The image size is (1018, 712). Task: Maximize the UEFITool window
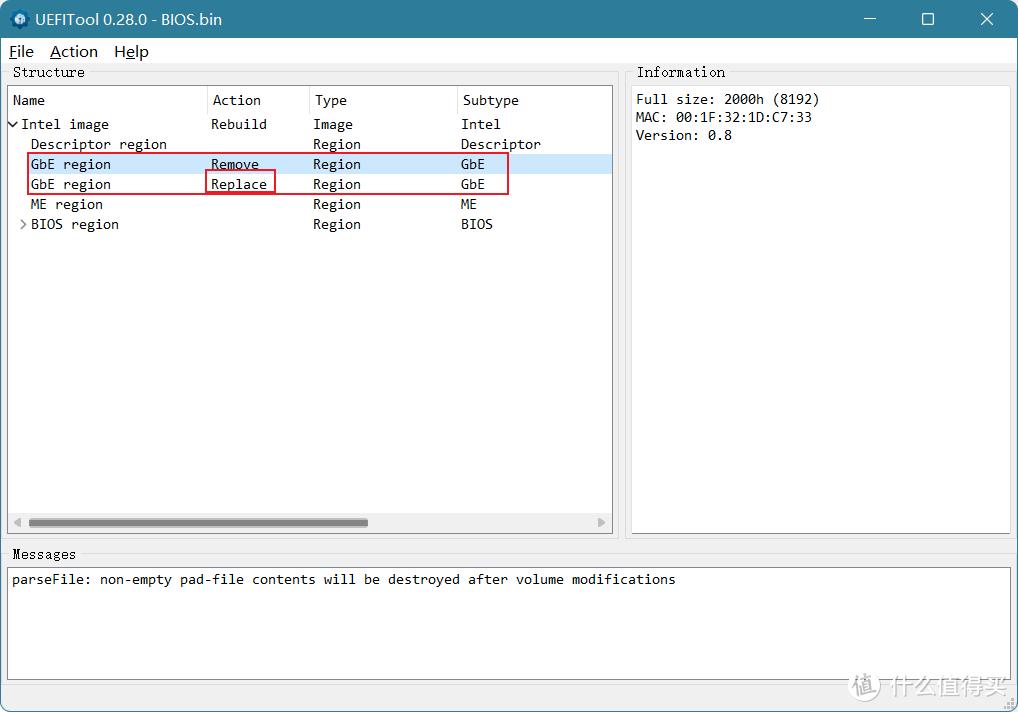click(927, 19)
